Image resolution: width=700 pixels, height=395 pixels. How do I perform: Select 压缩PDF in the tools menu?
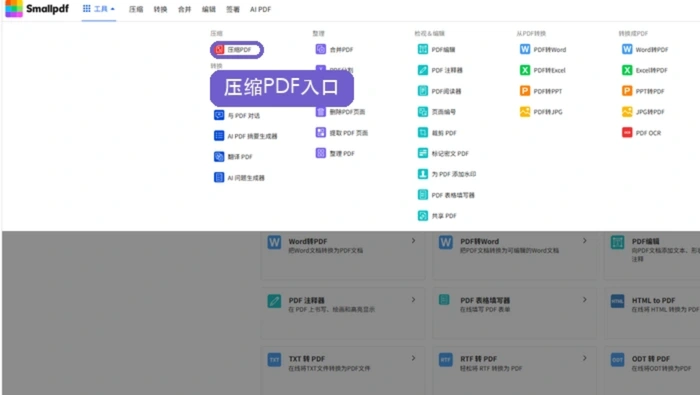coord(237,50)
